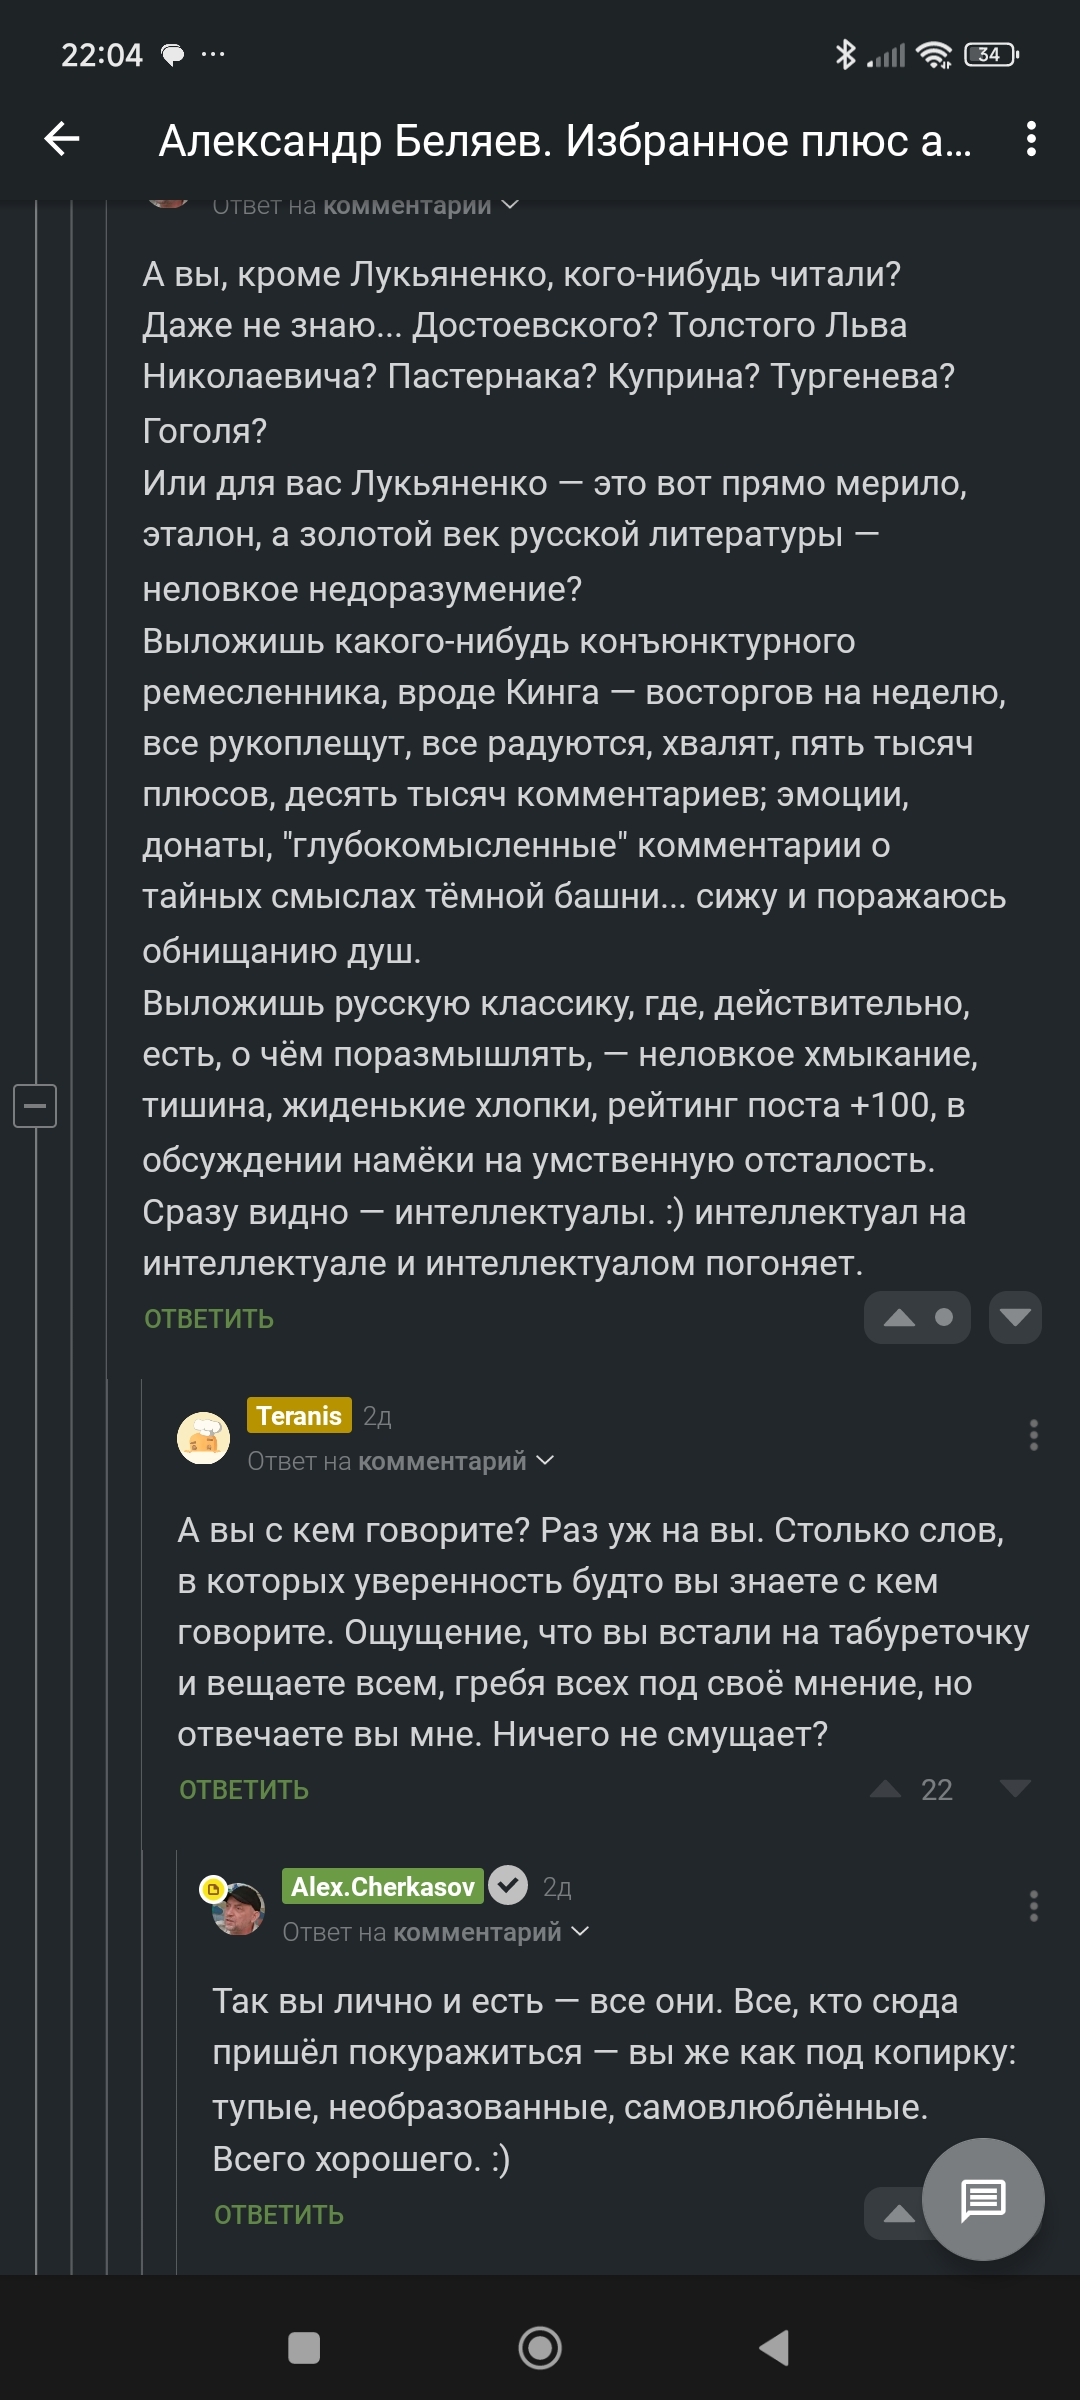Viewport: 1080px width, 2400px height.
Task: Open Alex.Cherkasov's profile via username tag
Action: tap(382, 1886)
